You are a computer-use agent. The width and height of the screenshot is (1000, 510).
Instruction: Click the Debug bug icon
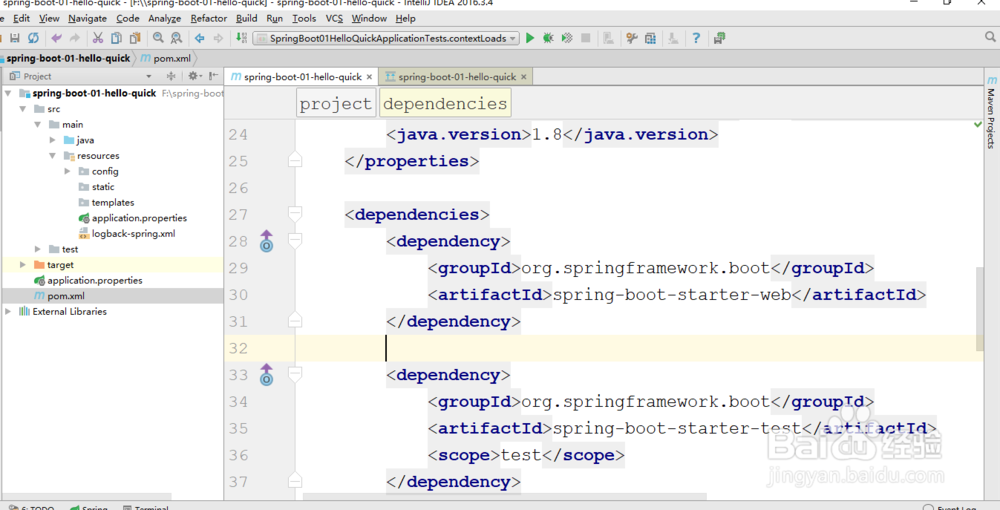pos(548,38)
